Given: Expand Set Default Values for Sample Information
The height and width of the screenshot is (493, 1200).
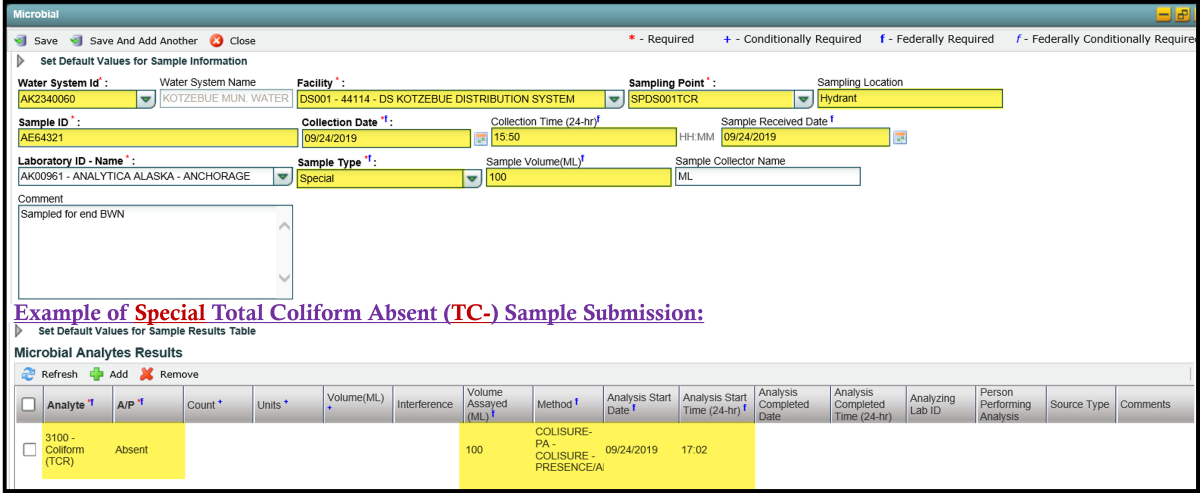Looking at the screenshot, I should [x=21, y=61].
